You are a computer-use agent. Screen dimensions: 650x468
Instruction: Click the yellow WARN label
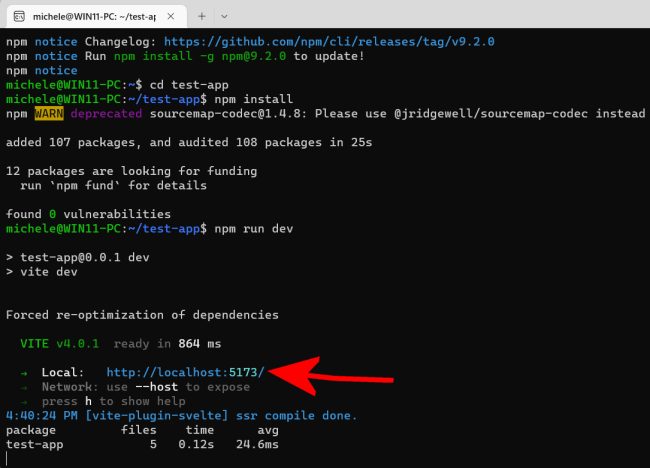[x=49, y=113]
